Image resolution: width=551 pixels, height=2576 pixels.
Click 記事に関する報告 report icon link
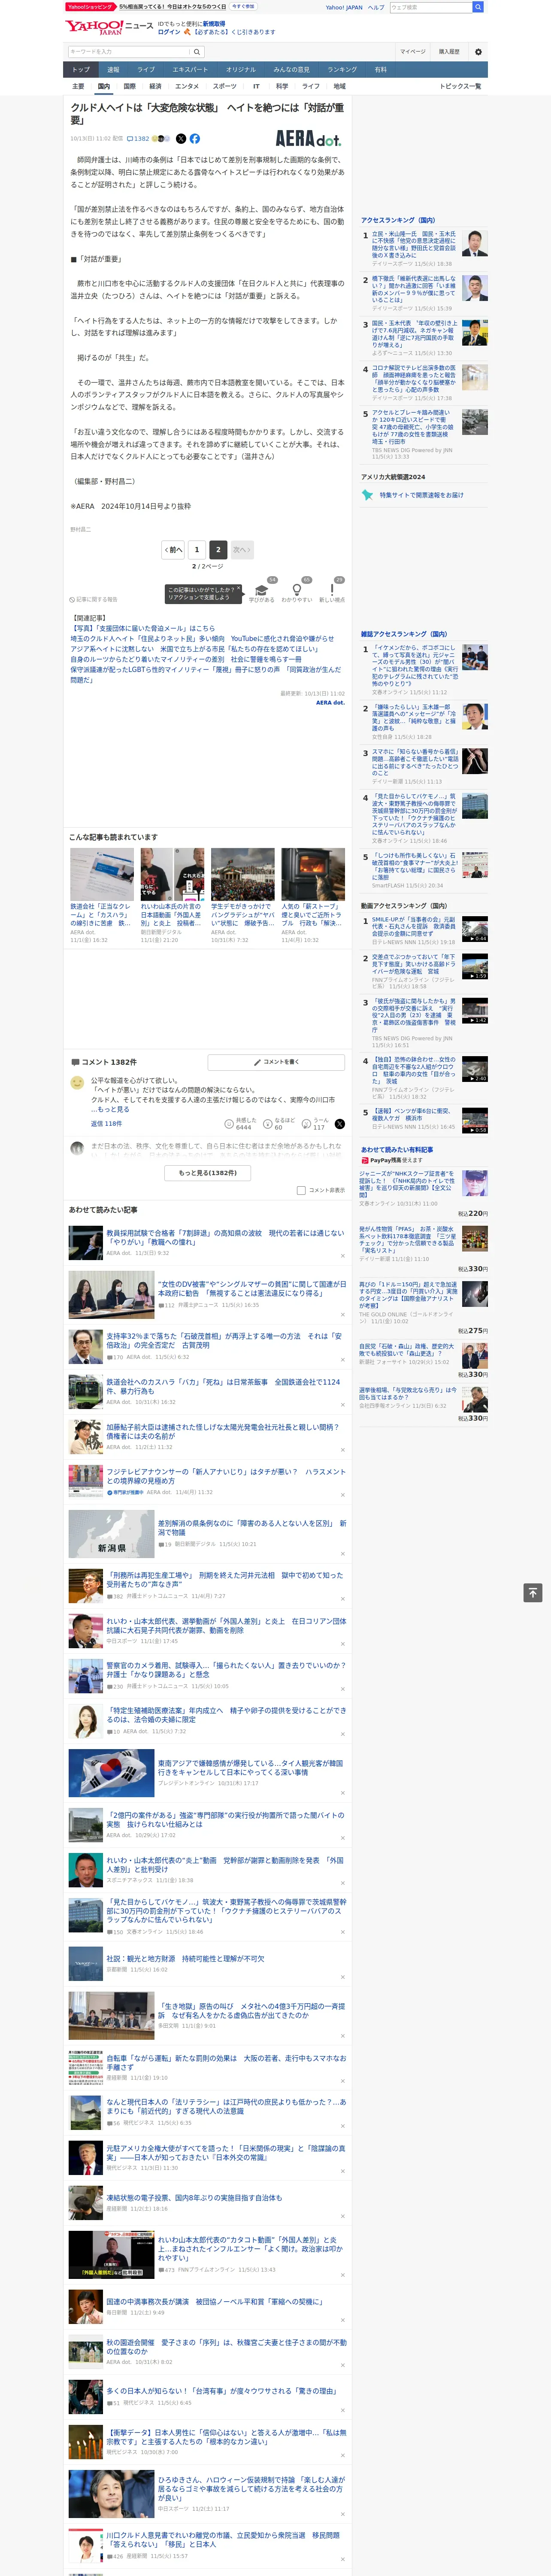(x=94, y=600)
